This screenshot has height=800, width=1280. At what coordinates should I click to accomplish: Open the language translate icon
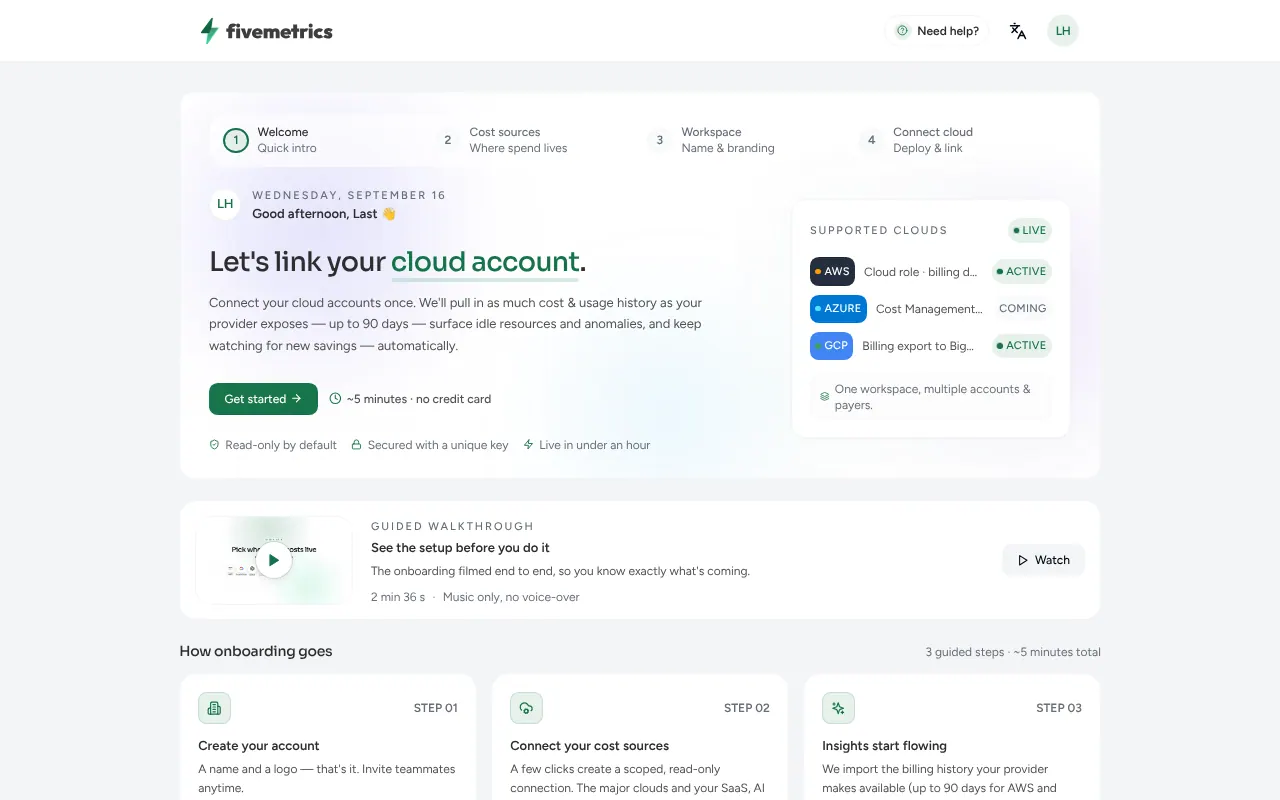pyautogui.click(x=1018, y=31)
